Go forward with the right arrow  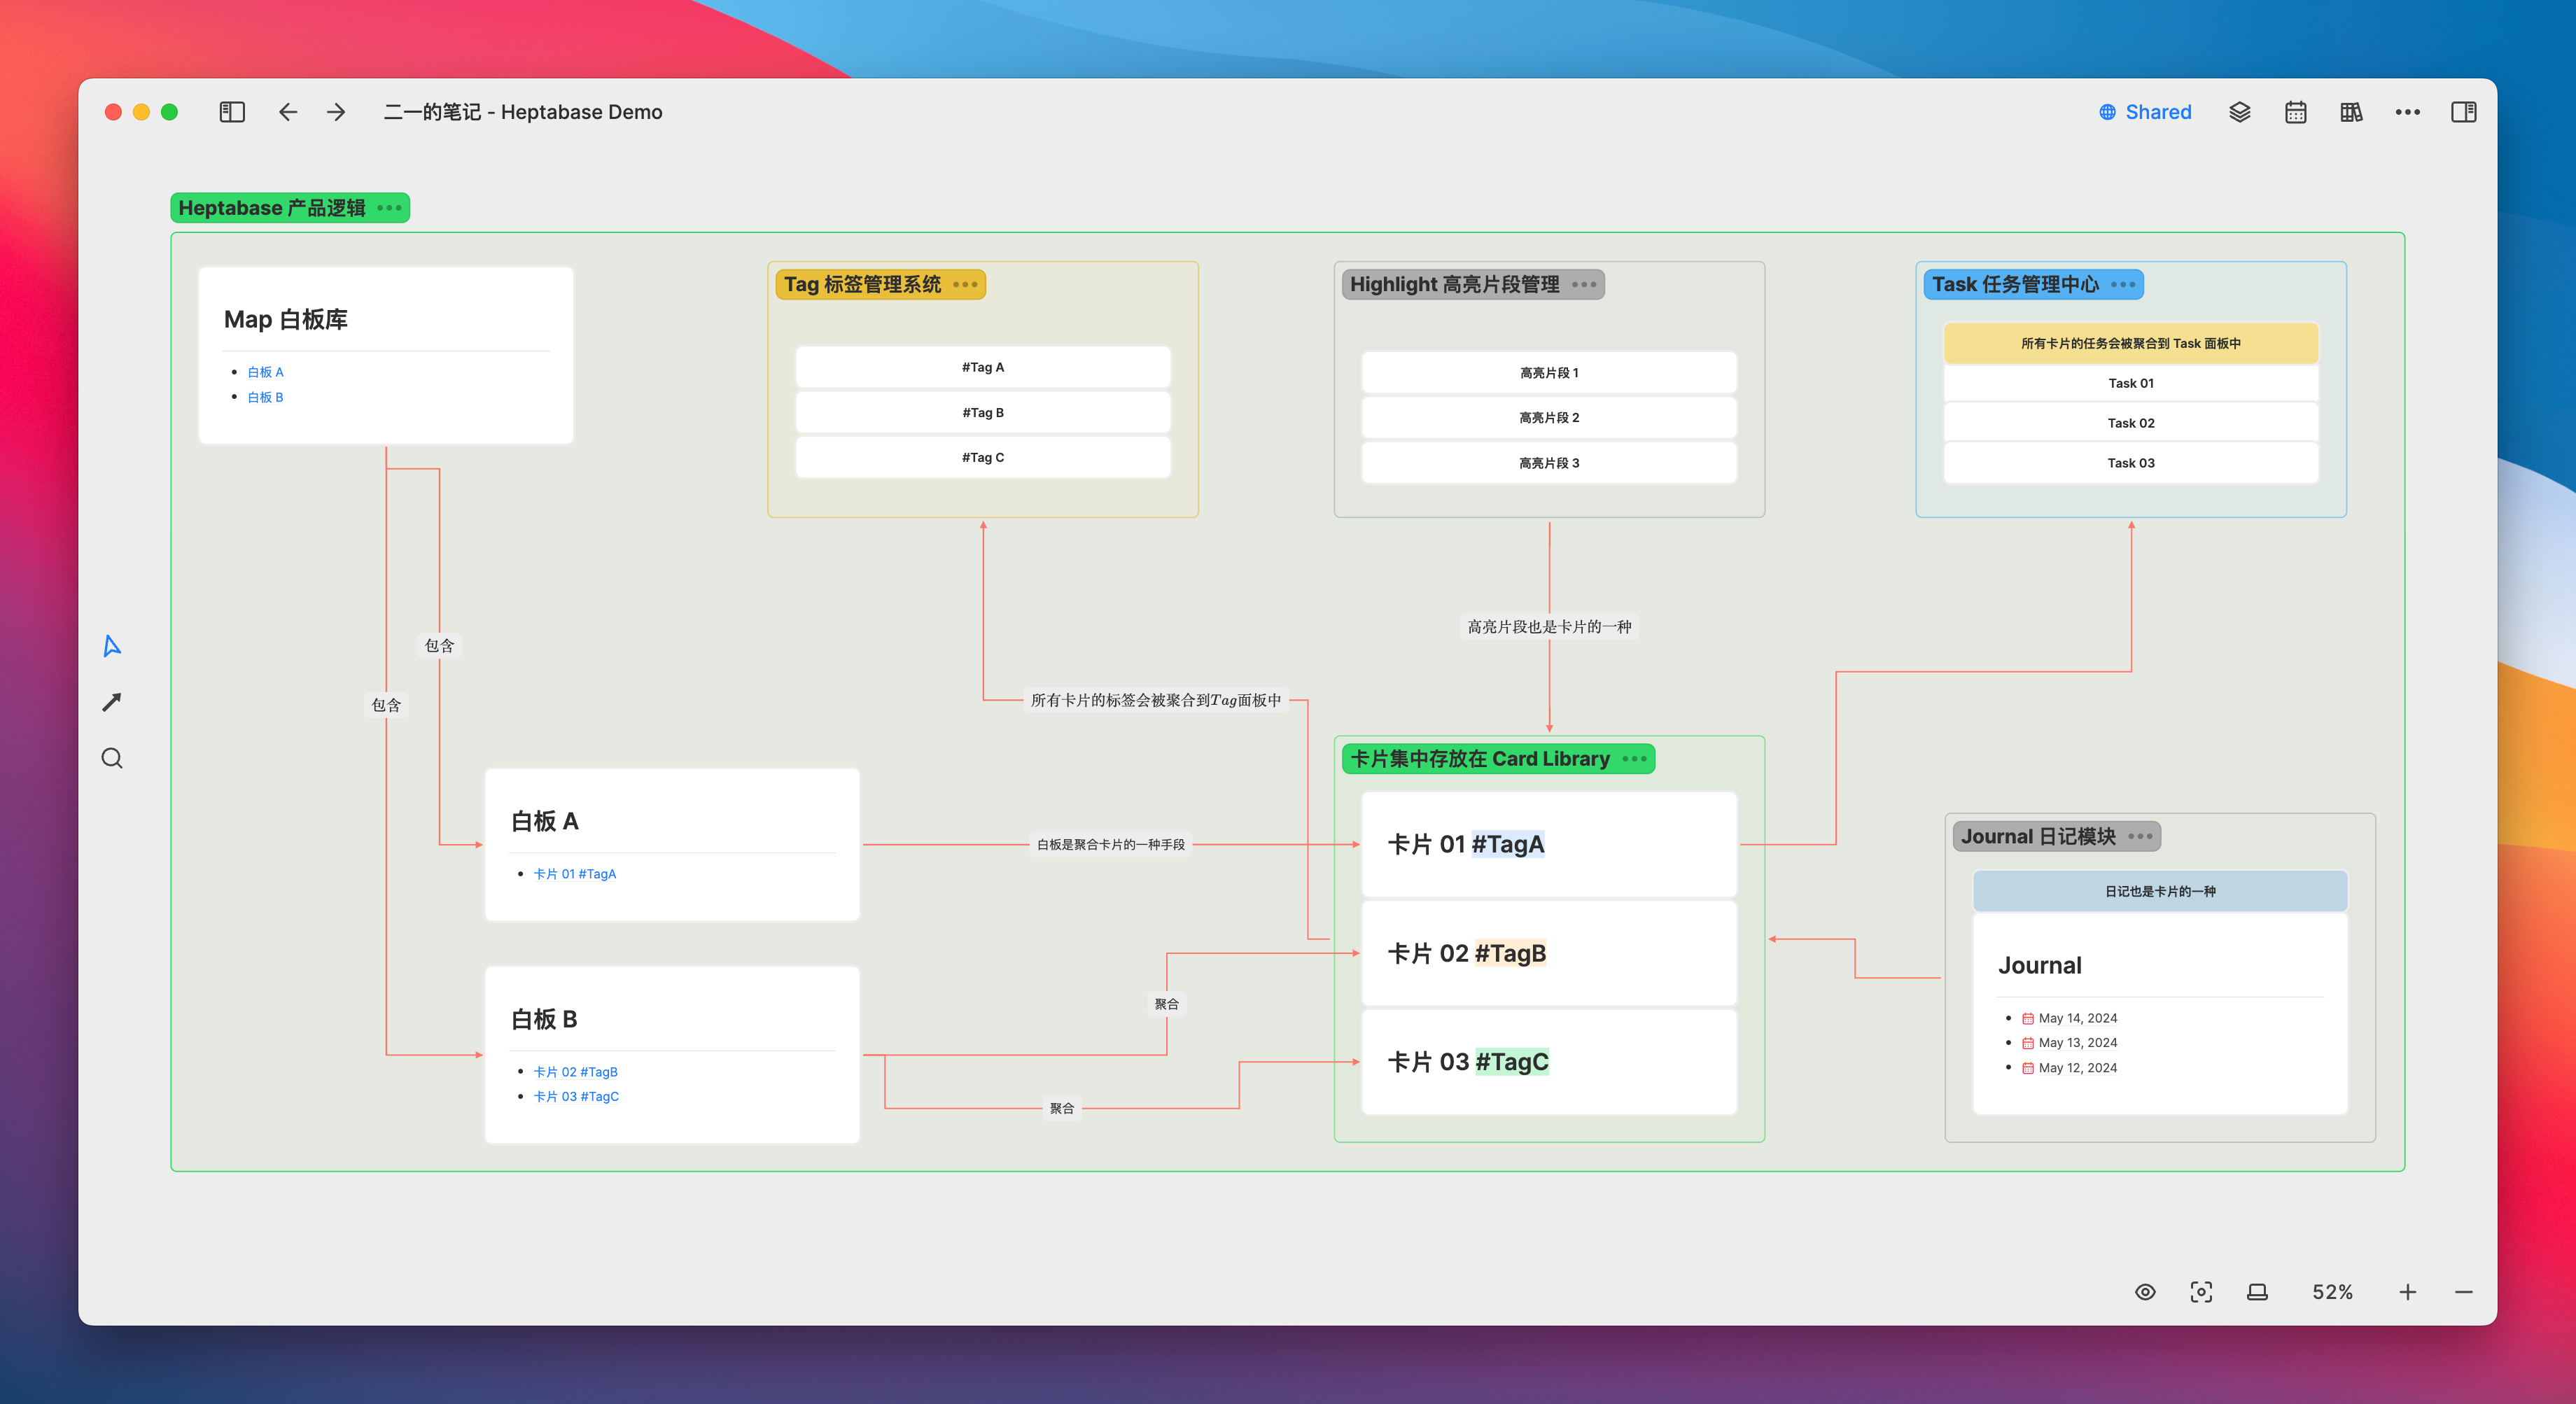point(336,112)
